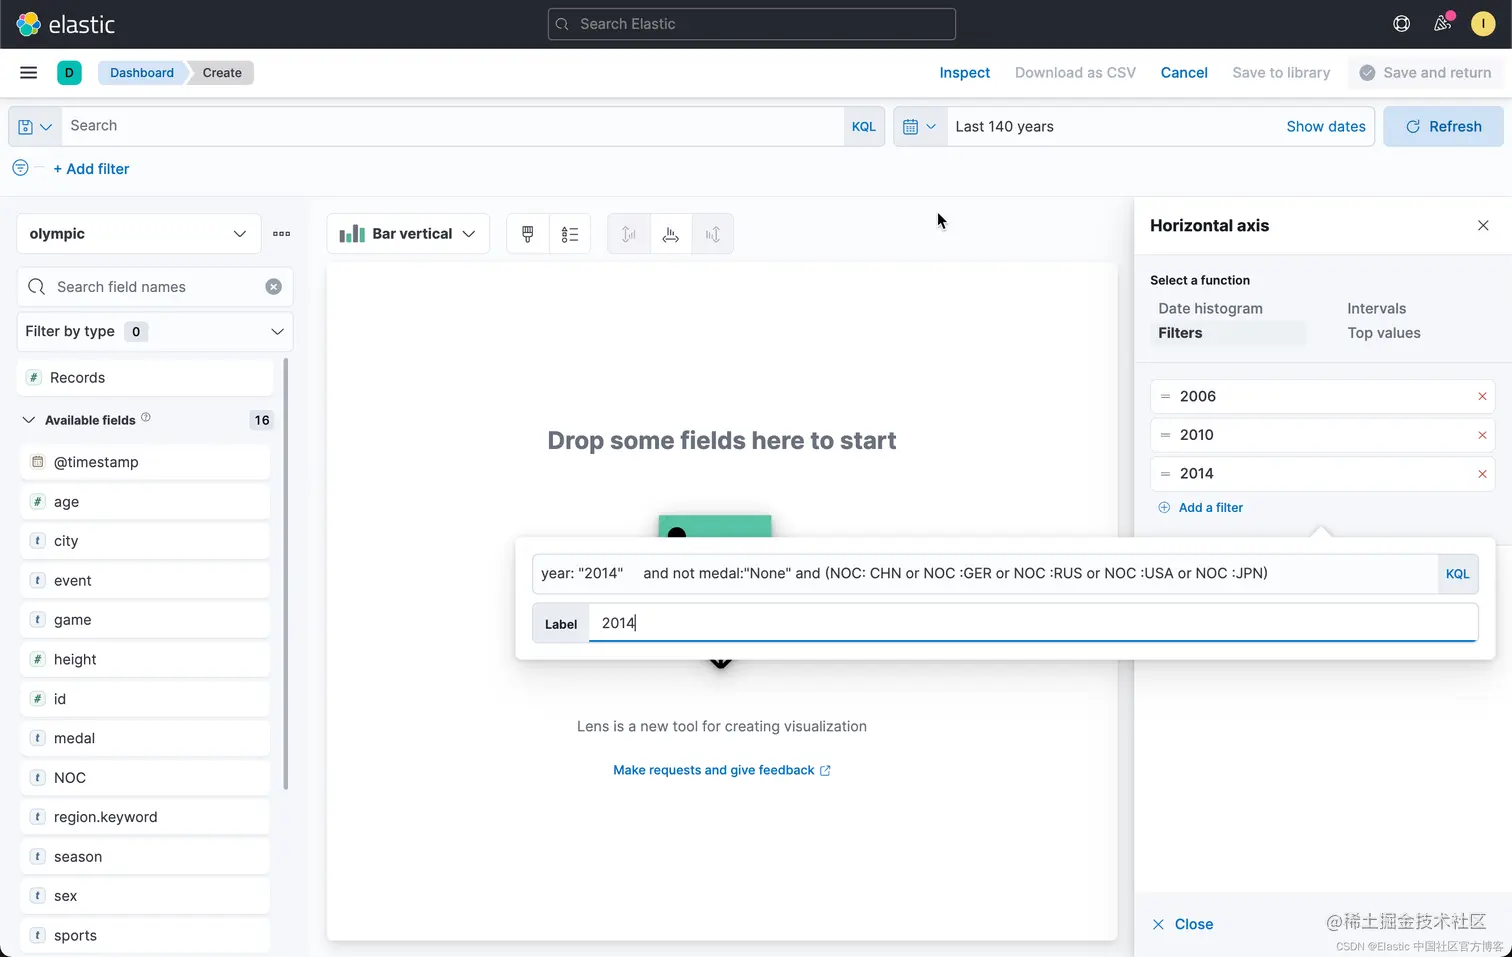The width and height of the screenshot is (1512, 957).
Task: Open the saved query menu
Action: [35, 126]
